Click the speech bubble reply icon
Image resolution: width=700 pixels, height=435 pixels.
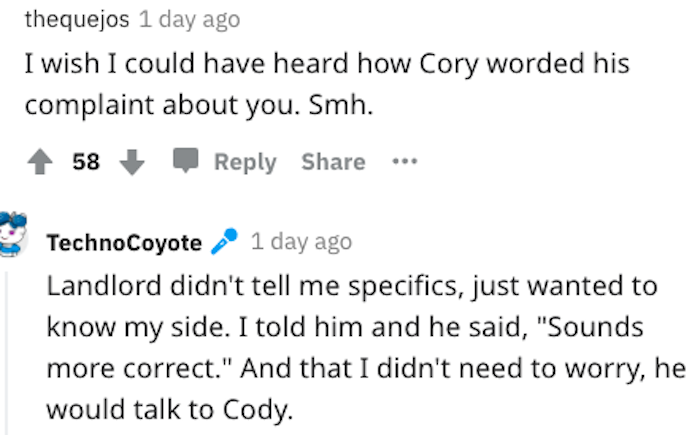[x=185, y=160]
